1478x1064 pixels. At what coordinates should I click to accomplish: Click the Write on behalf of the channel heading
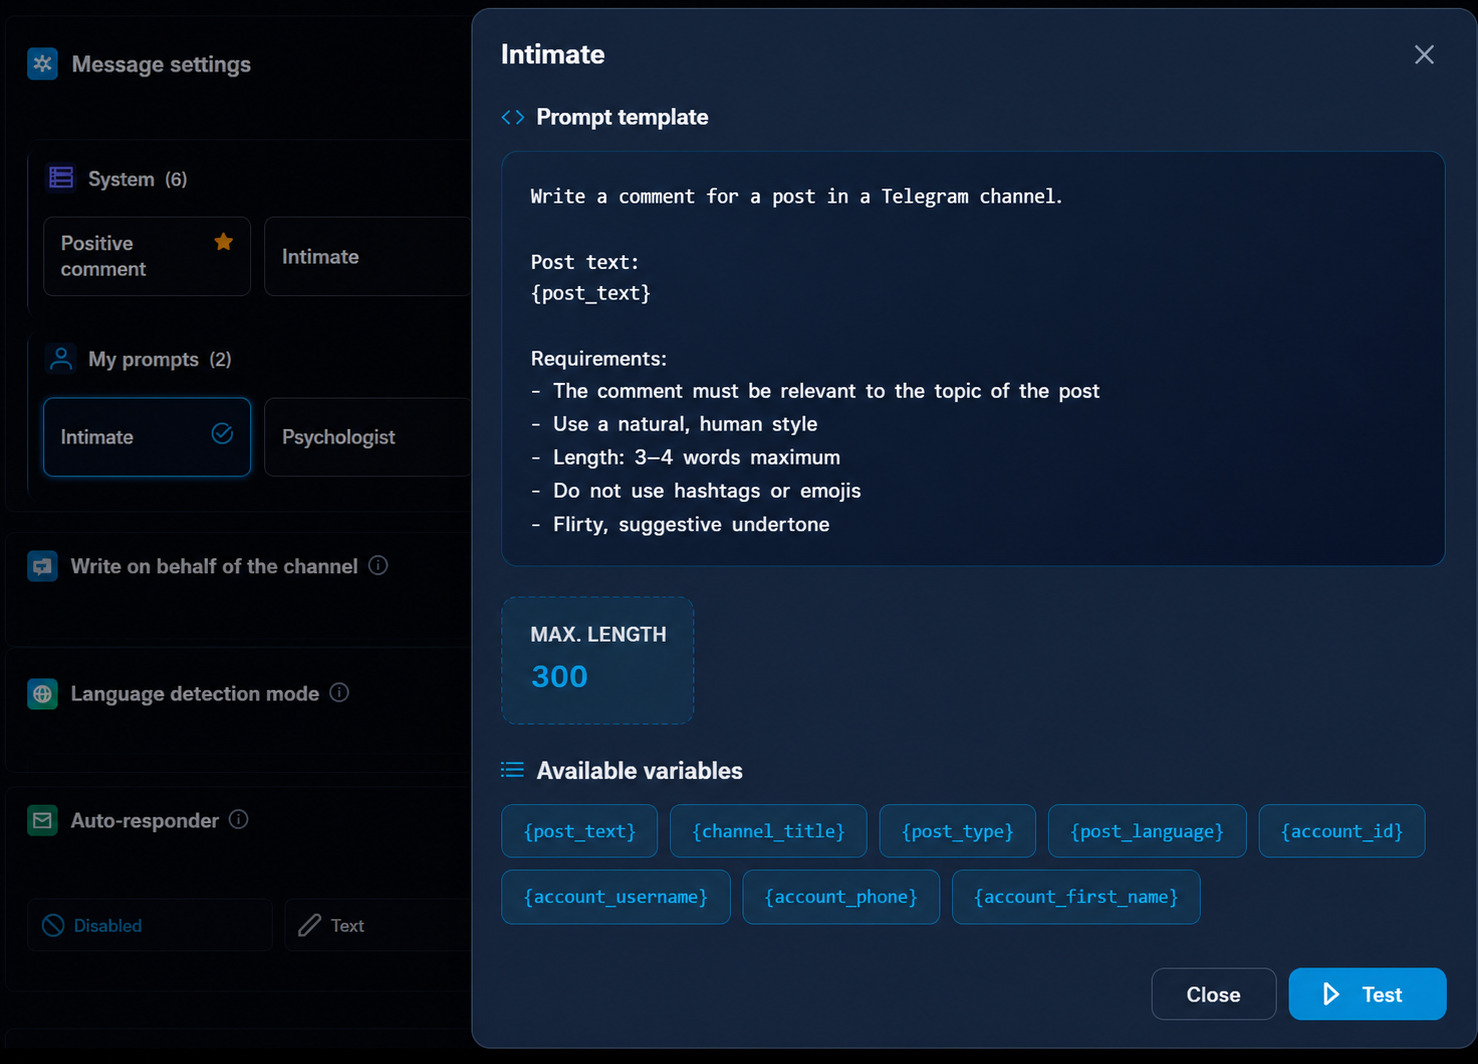(214, 566)
